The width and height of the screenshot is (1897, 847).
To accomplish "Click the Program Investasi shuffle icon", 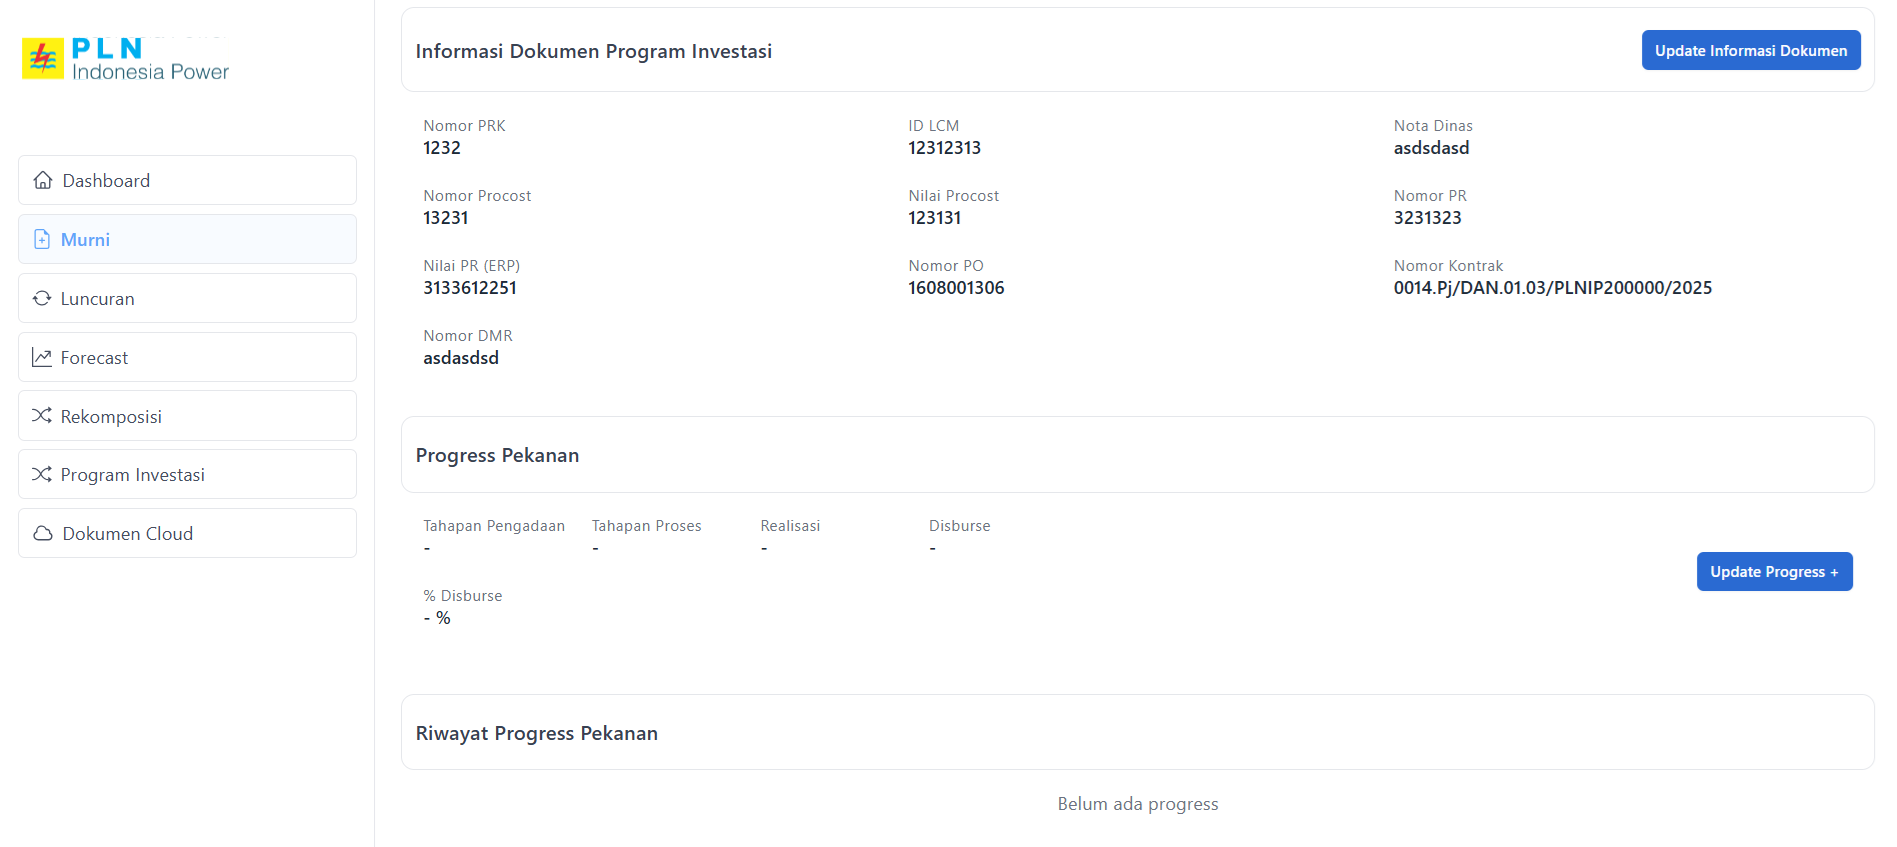I will [x=42, y=474].
